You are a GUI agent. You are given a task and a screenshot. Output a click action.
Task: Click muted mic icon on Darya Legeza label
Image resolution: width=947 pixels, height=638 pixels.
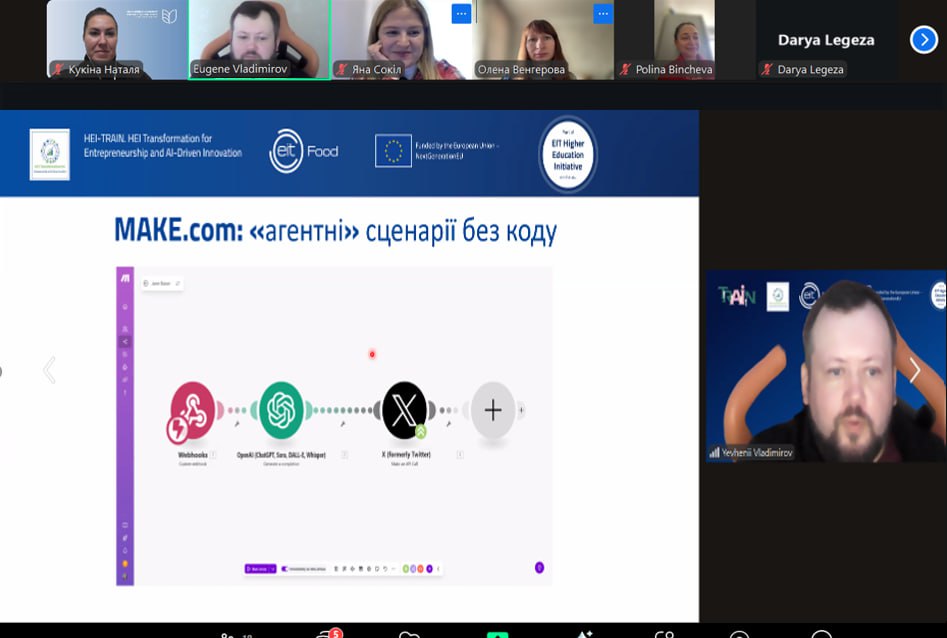pyautogui.click(x=767, y=69)
